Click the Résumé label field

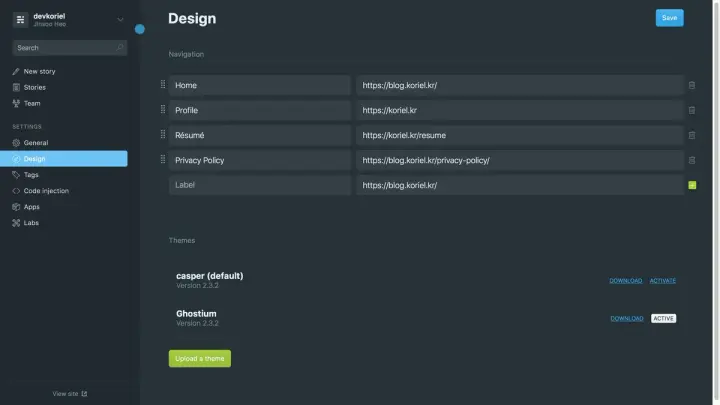coord(260,135)
